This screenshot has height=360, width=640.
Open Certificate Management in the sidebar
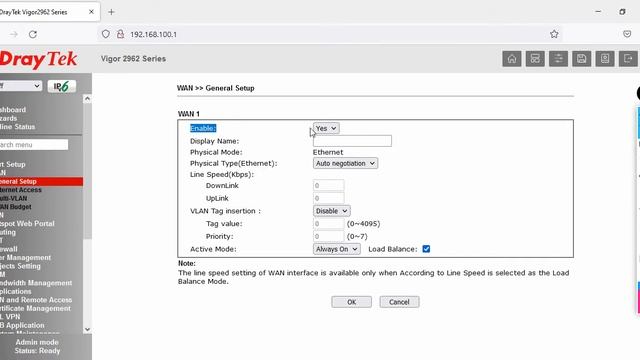click(x=35, y=309)
